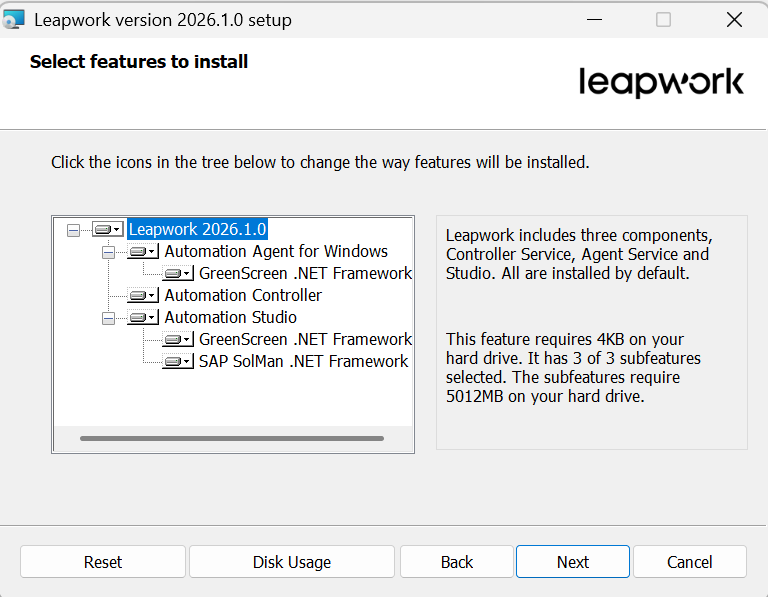Click the leapwork logo in the header
Viewport: 768px width, 597px height.
pos(661,82)
